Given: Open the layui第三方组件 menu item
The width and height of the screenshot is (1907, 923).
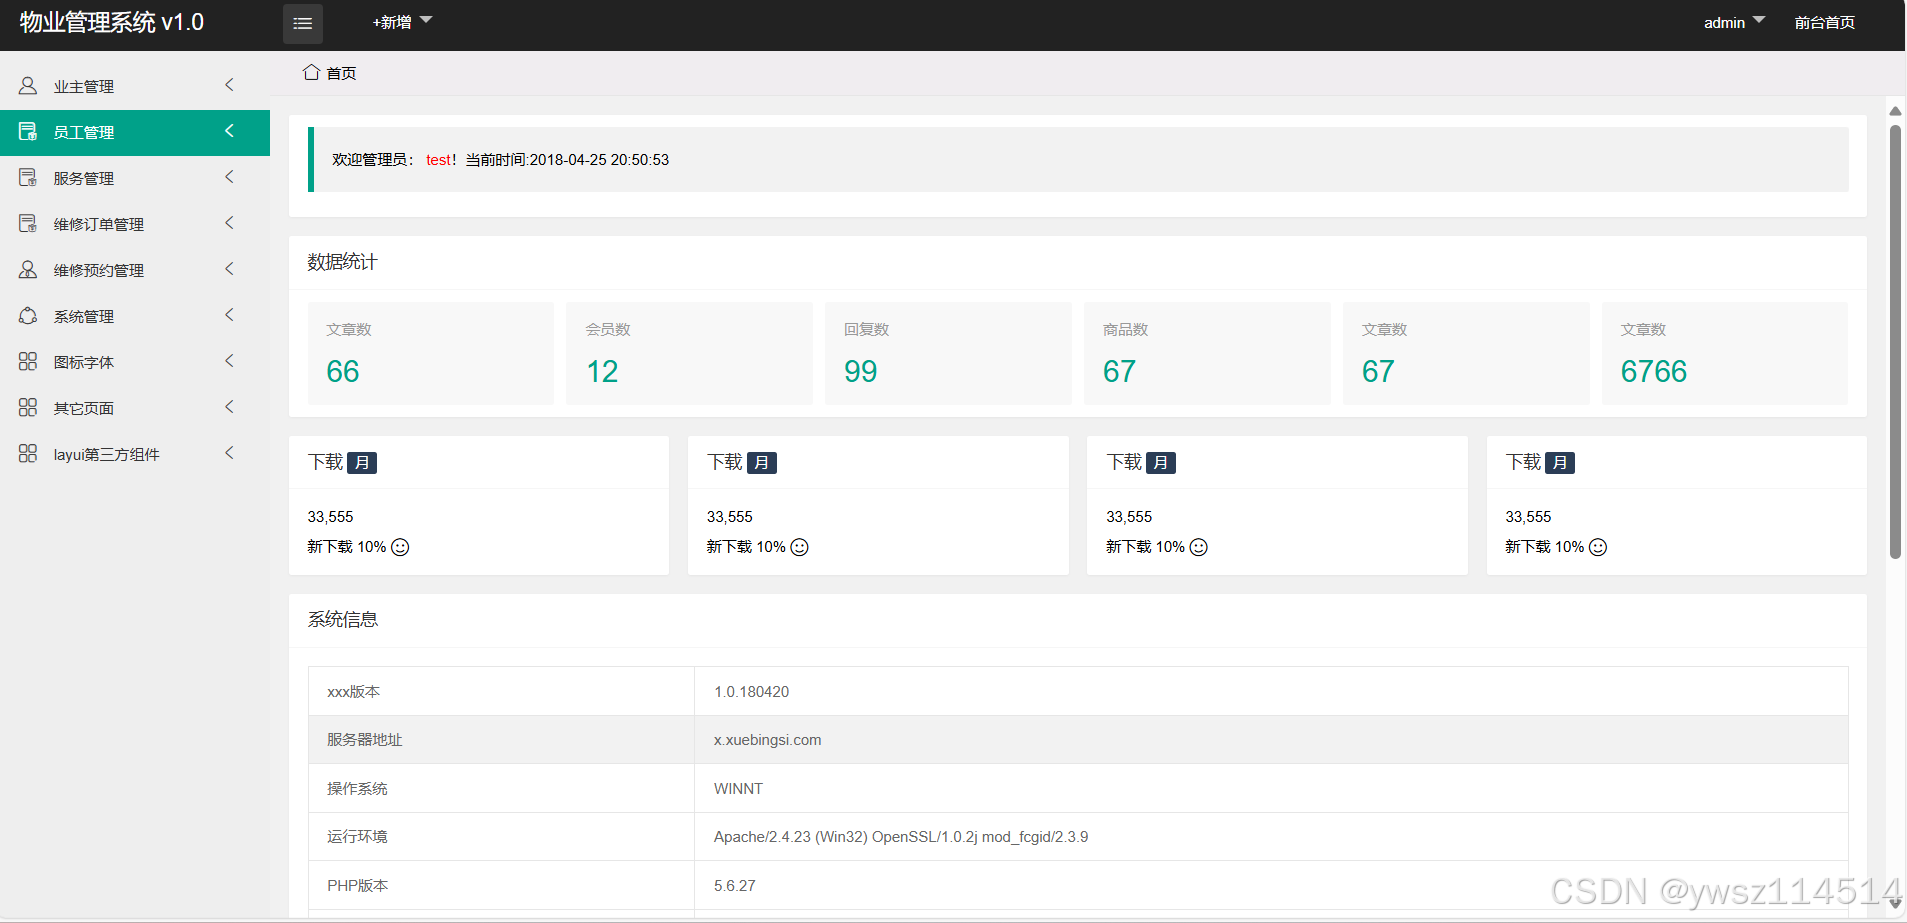Looking at the screenshot, I should click(135, 455).
